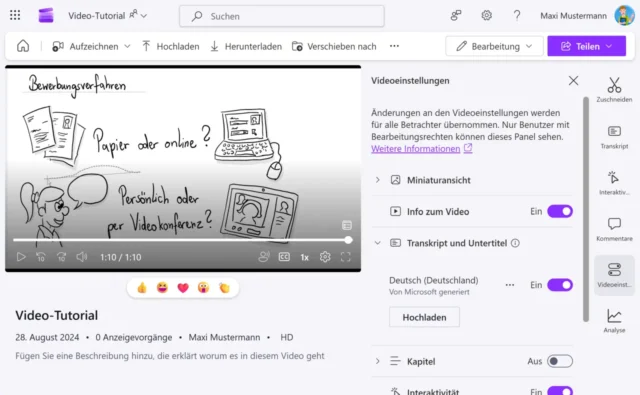The image size is (640, 395).
Task: Open the settings gear in header
Action: point(487,16)
